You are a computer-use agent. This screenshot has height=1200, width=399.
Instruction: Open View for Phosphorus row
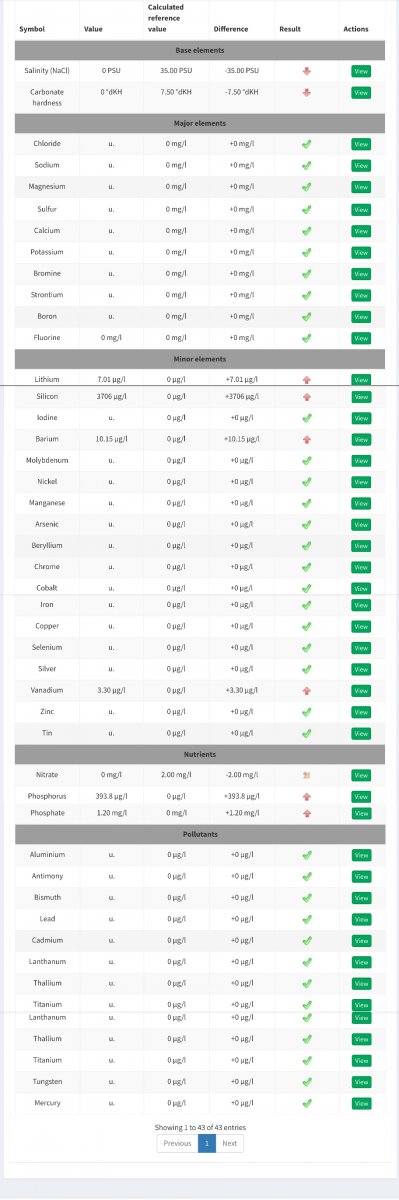click(x=361, y=797)
